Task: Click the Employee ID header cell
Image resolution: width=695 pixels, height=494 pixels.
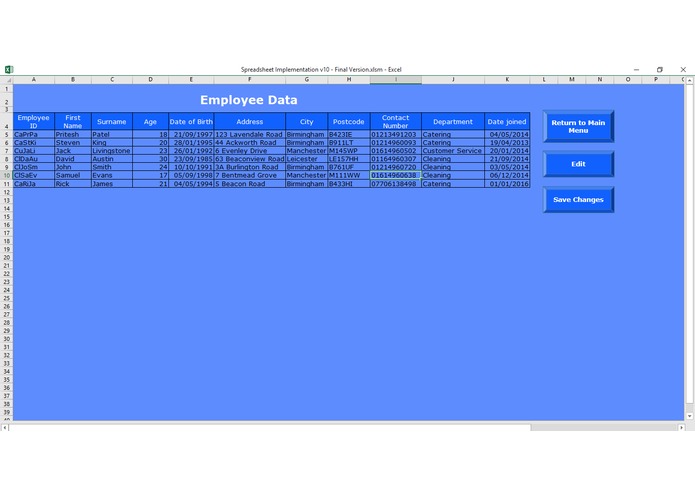Action: 34,121
